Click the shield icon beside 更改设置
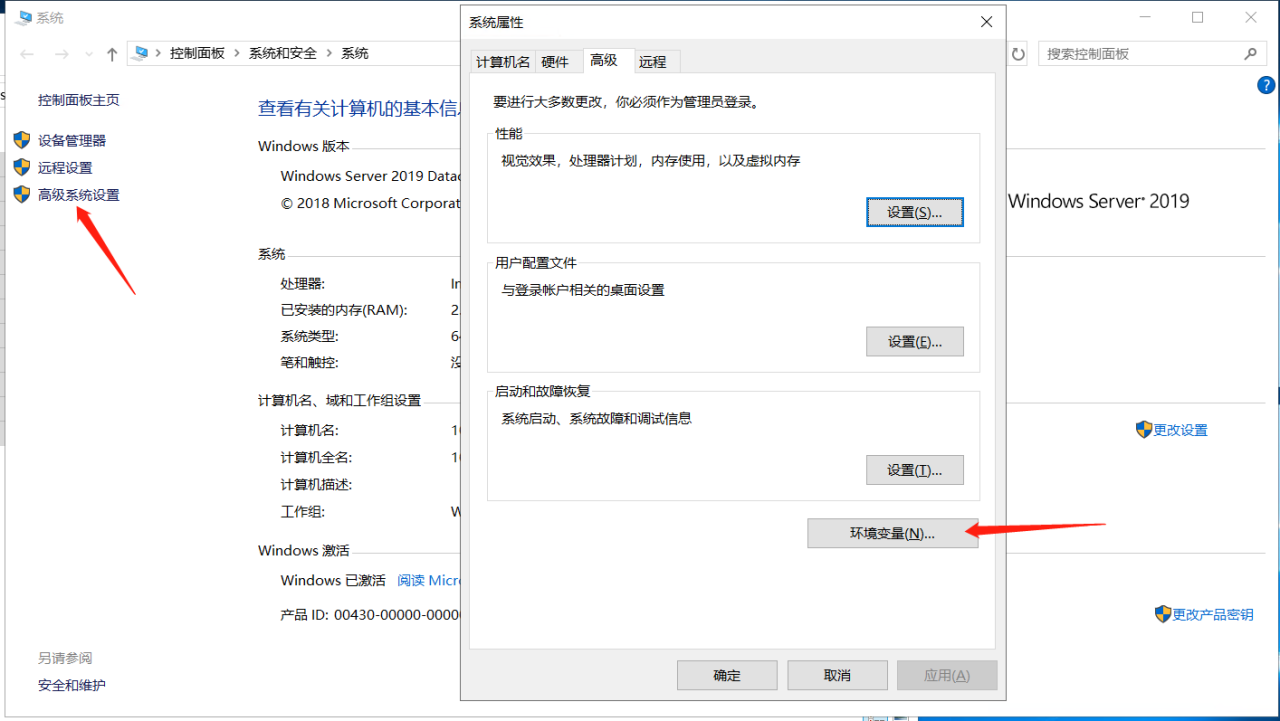1280x721 pixels. 1144,429
